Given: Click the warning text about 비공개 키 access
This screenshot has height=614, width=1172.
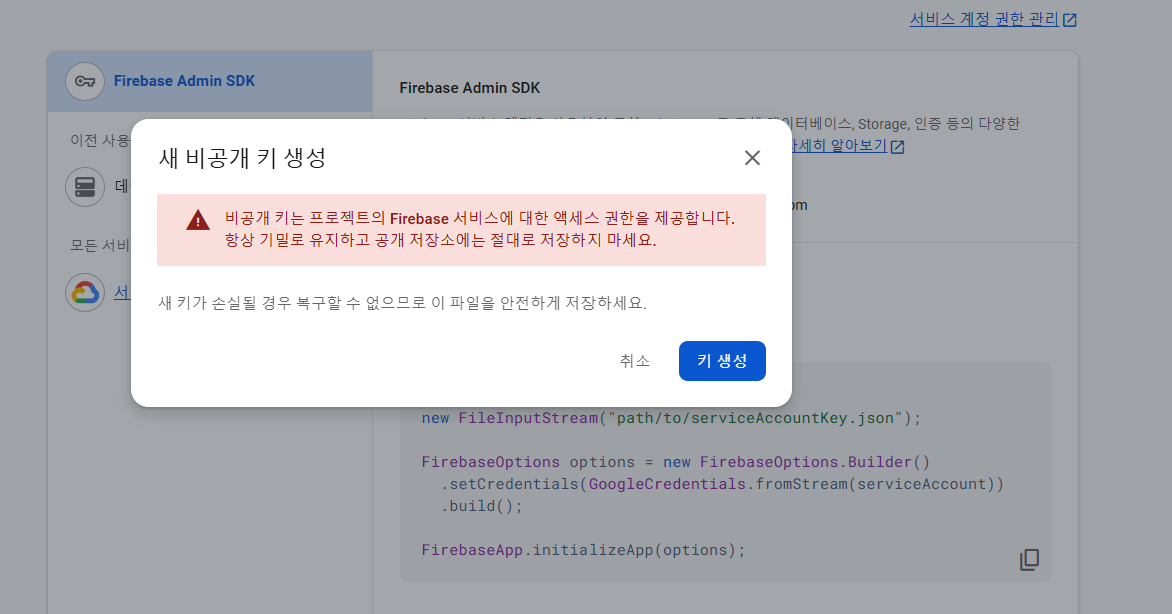Looking at the screenshot, I should tap(480, 229).
